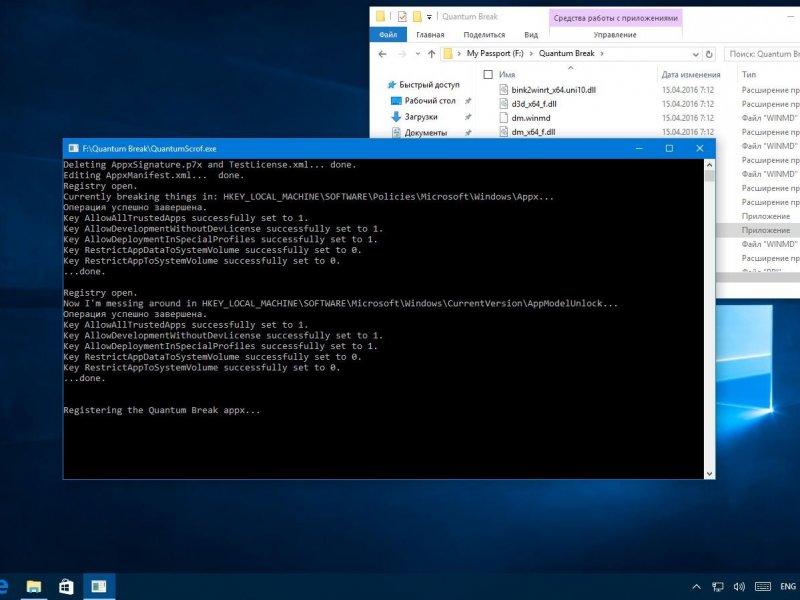
Task: Show hidden system tray icons
Action: click(696, 587)
